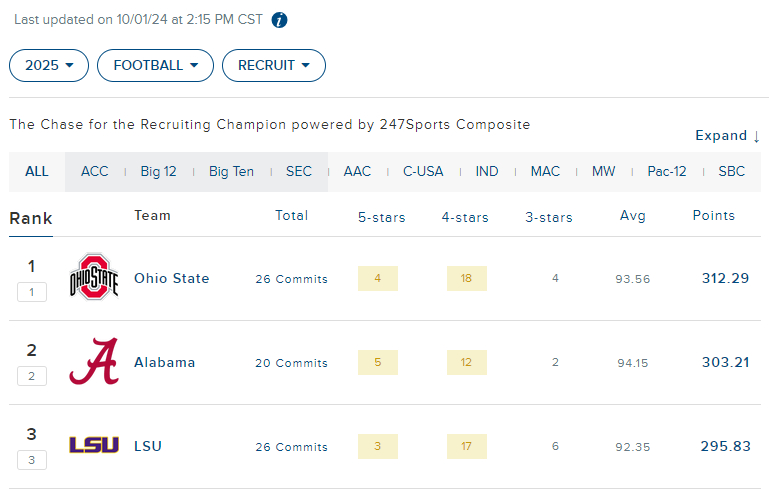This screenshot has width=769, height=489.
Task: Click Ohio State's highlighted 5-stars count
Action: pos(378,278)
